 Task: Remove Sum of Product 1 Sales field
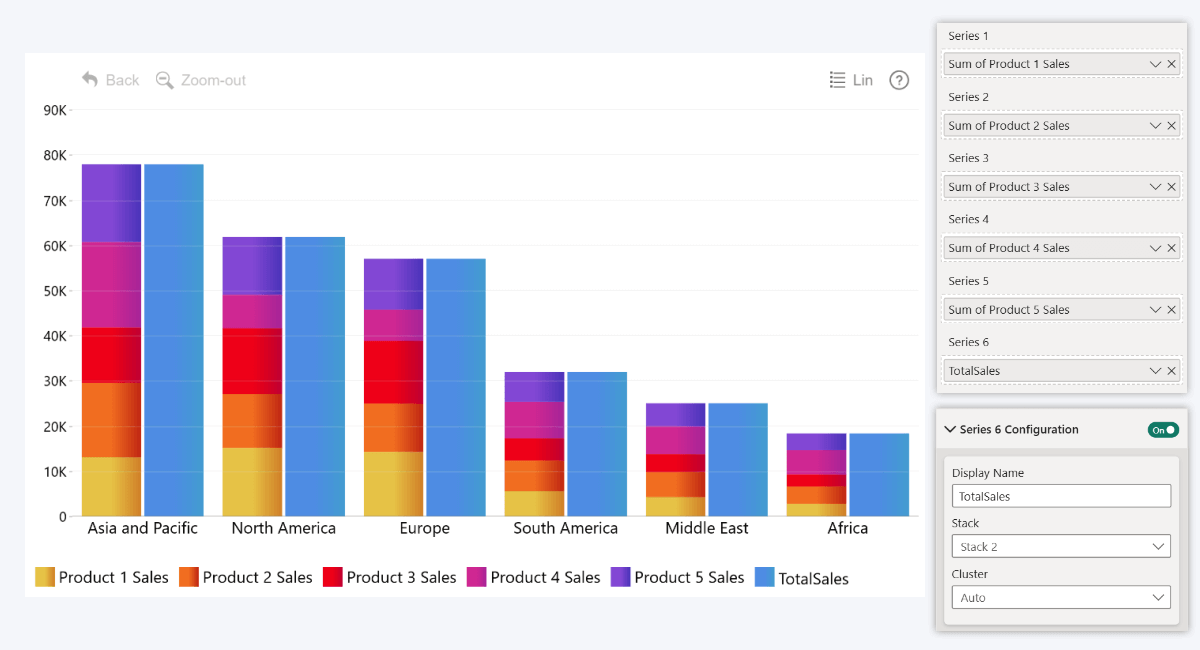[1172, 64]
